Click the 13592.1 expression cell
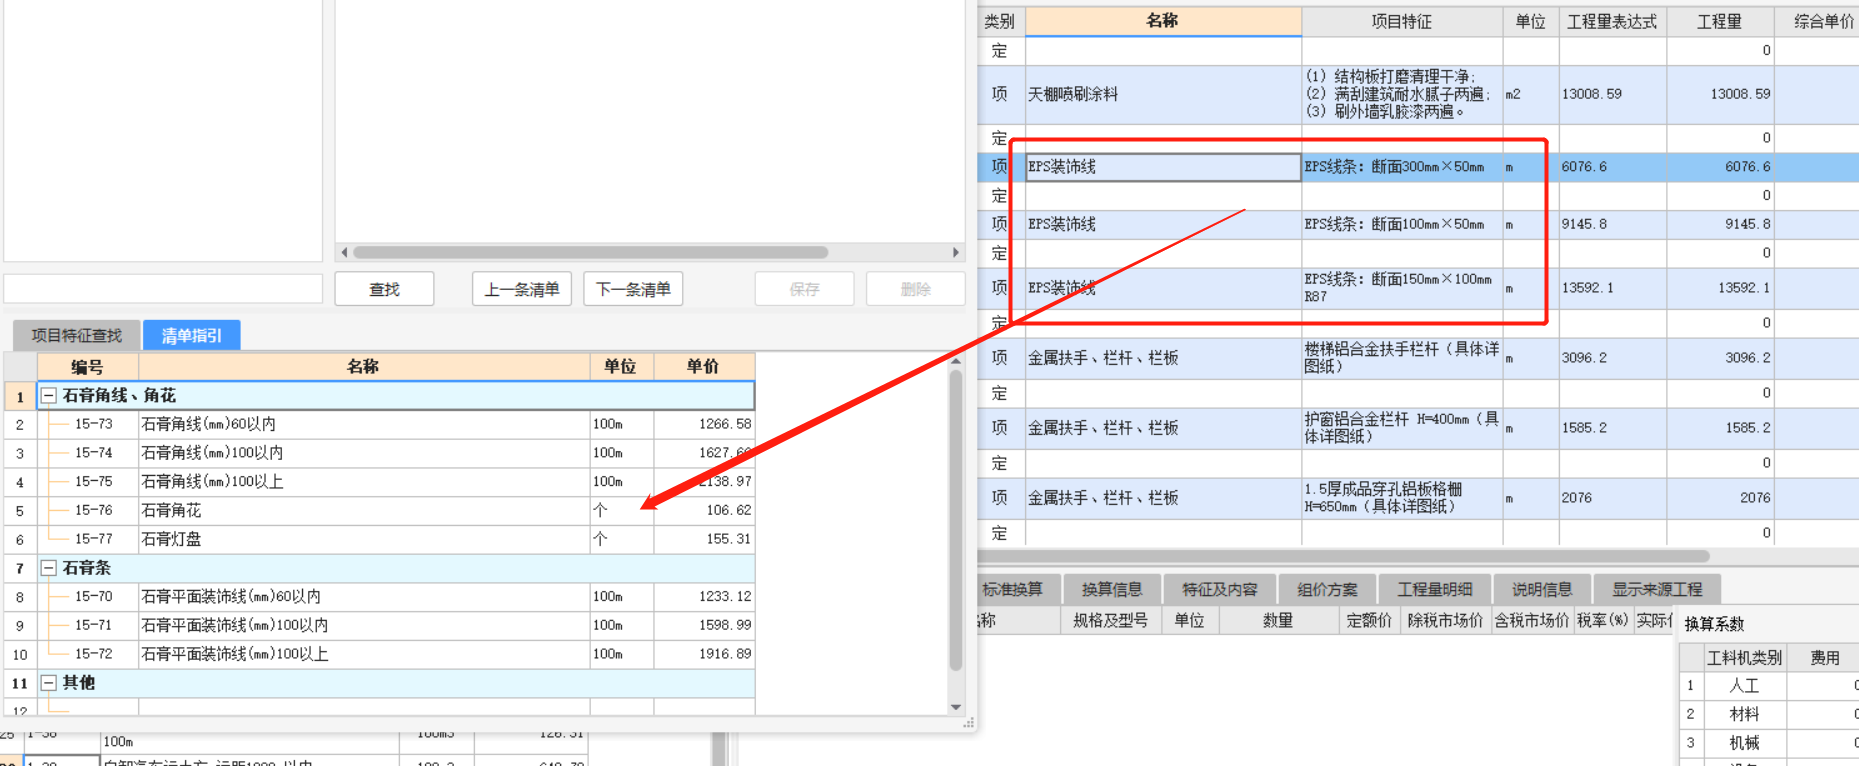This screenshot has height=766, width=1859. (1612, 288)
